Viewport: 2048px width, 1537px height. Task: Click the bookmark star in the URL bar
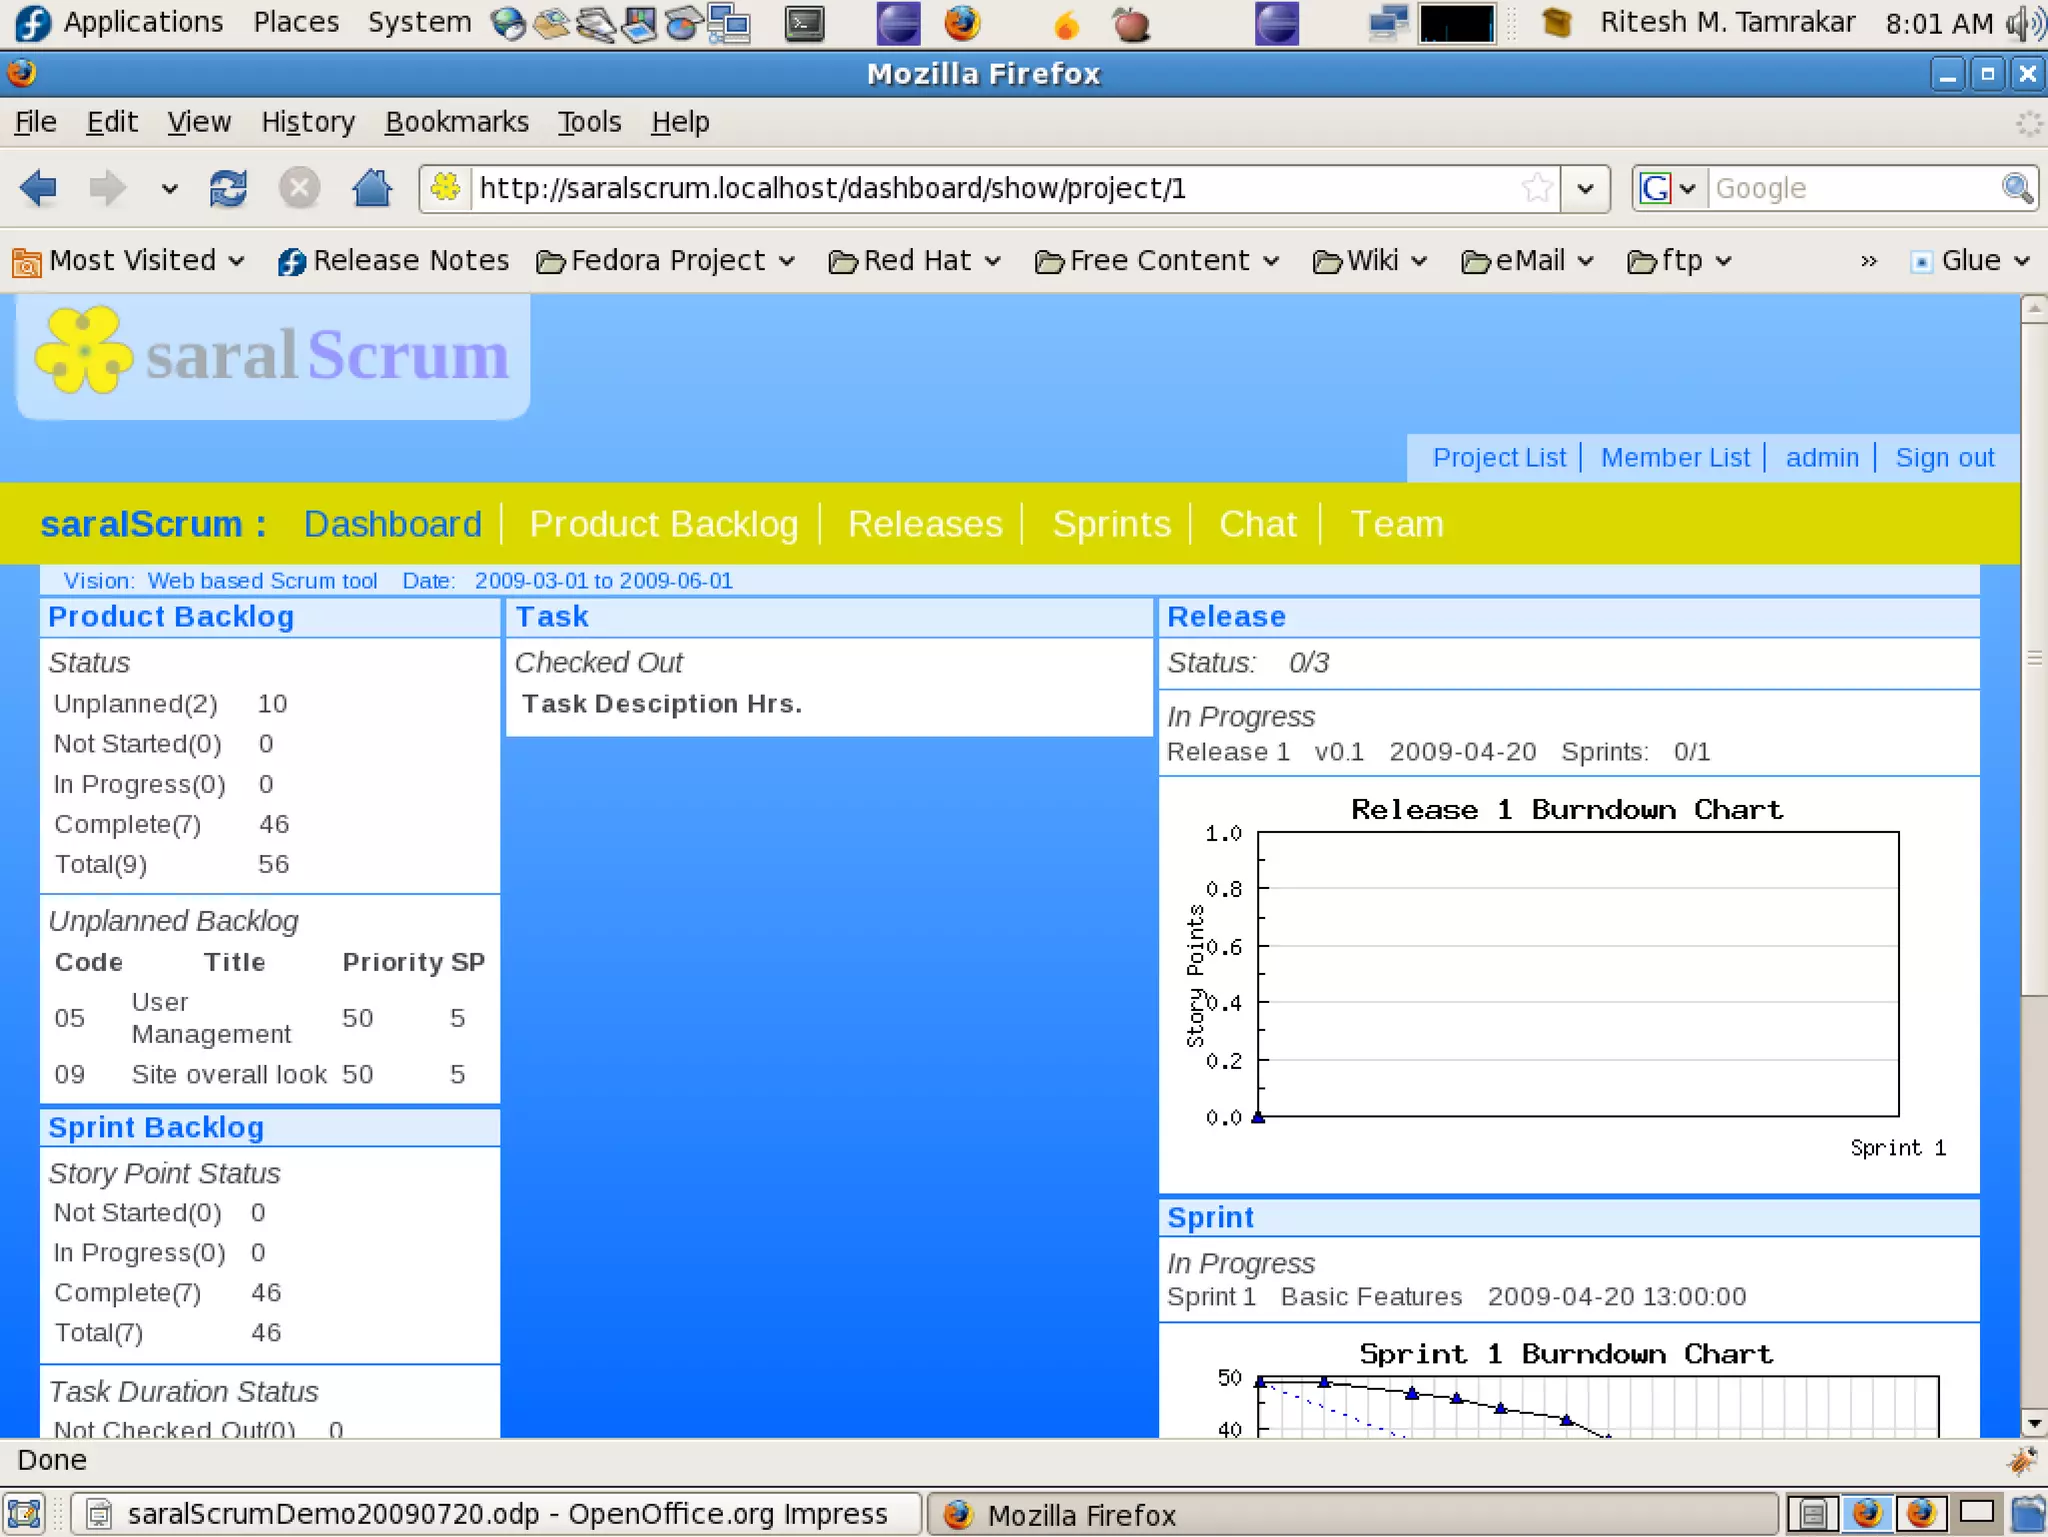[1537, 188]
